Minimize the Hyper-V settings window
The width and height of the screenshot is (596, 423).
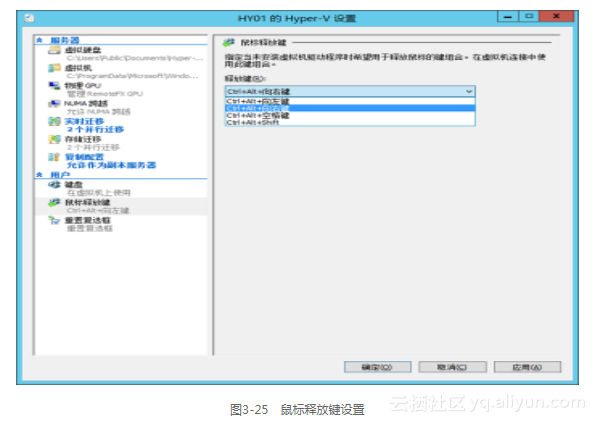[x=508, y=17]
